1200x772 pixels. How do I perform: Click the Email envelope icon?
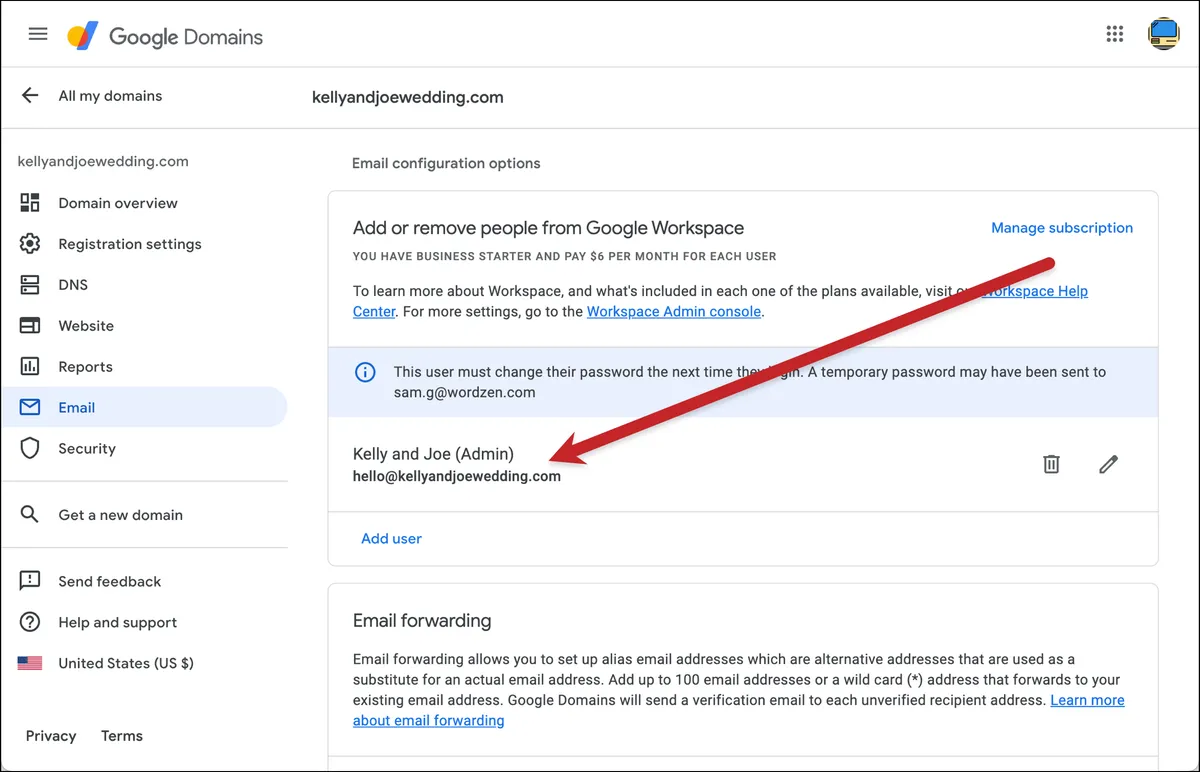[x=30, y=408]
